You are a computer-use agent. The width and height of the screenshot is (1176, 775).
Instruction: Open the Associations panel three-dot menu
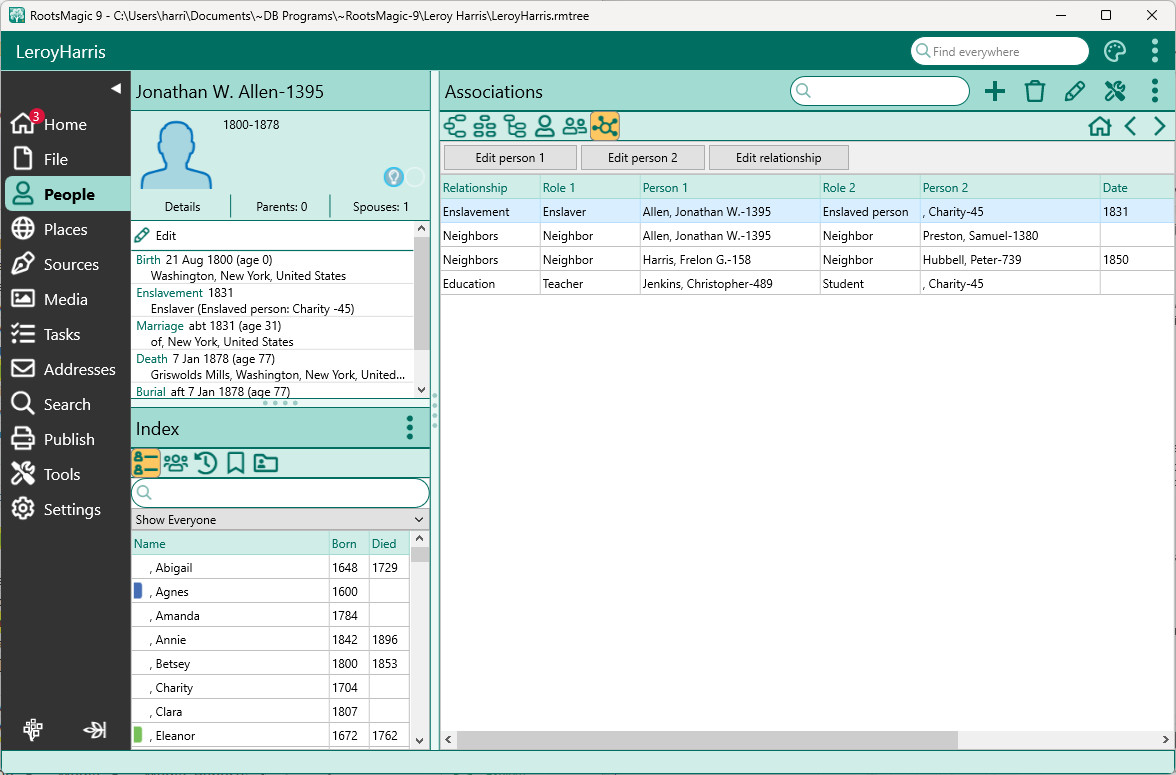pyautogui.click(x=1155, y=92)
